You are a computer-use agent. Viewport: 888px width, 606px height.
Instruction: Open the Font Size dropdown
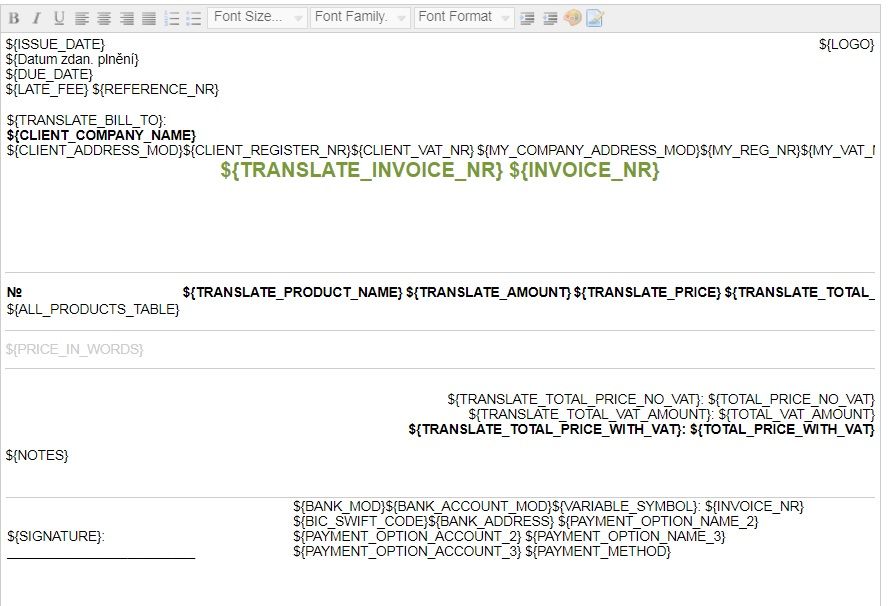[x=258, y=18]
